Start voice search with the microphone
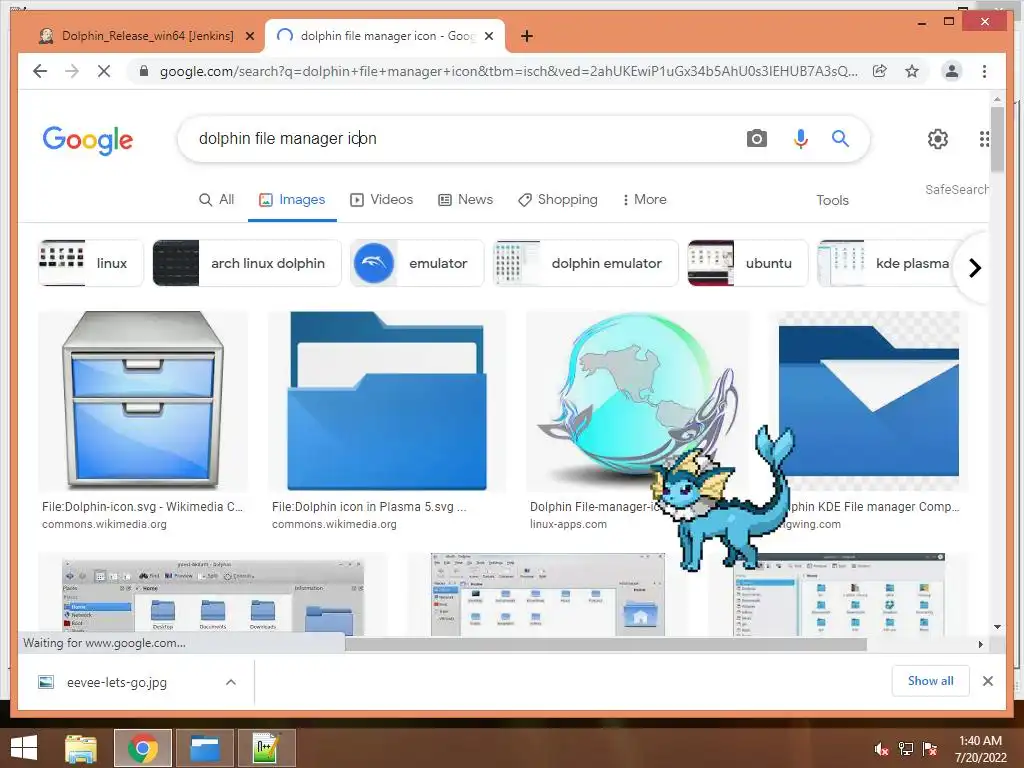Screen dimensions: 1024x768 point(801,138)
